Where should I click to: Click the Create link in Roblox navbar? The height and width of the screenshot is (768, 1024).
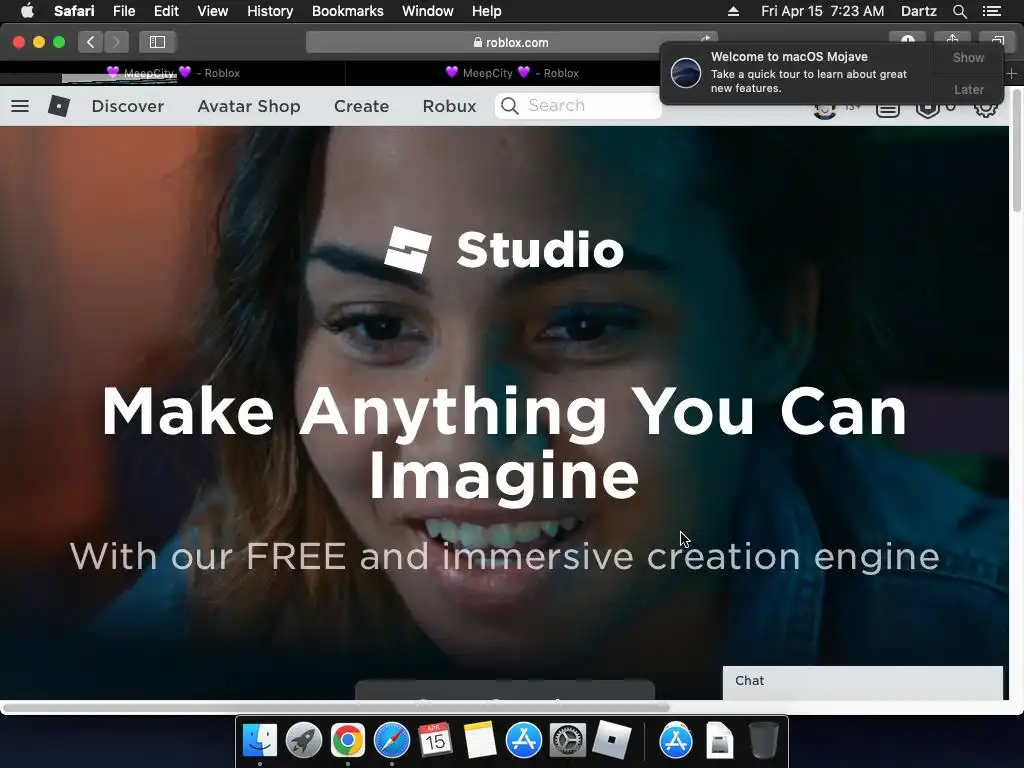tap(361, 106)
